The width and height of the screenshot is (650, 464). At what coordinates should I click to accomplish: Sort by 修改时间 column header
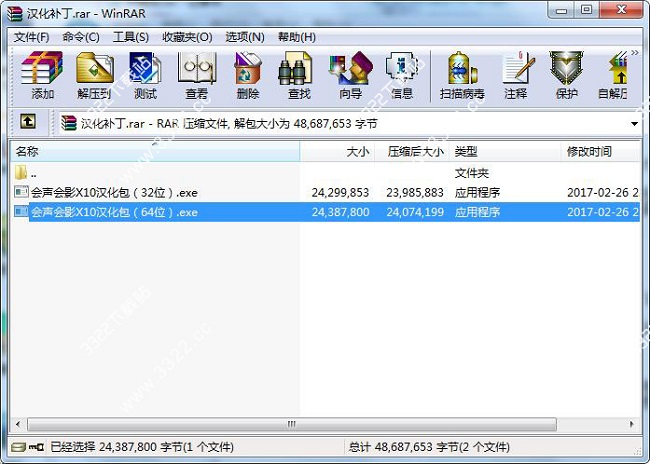[600, 152]
